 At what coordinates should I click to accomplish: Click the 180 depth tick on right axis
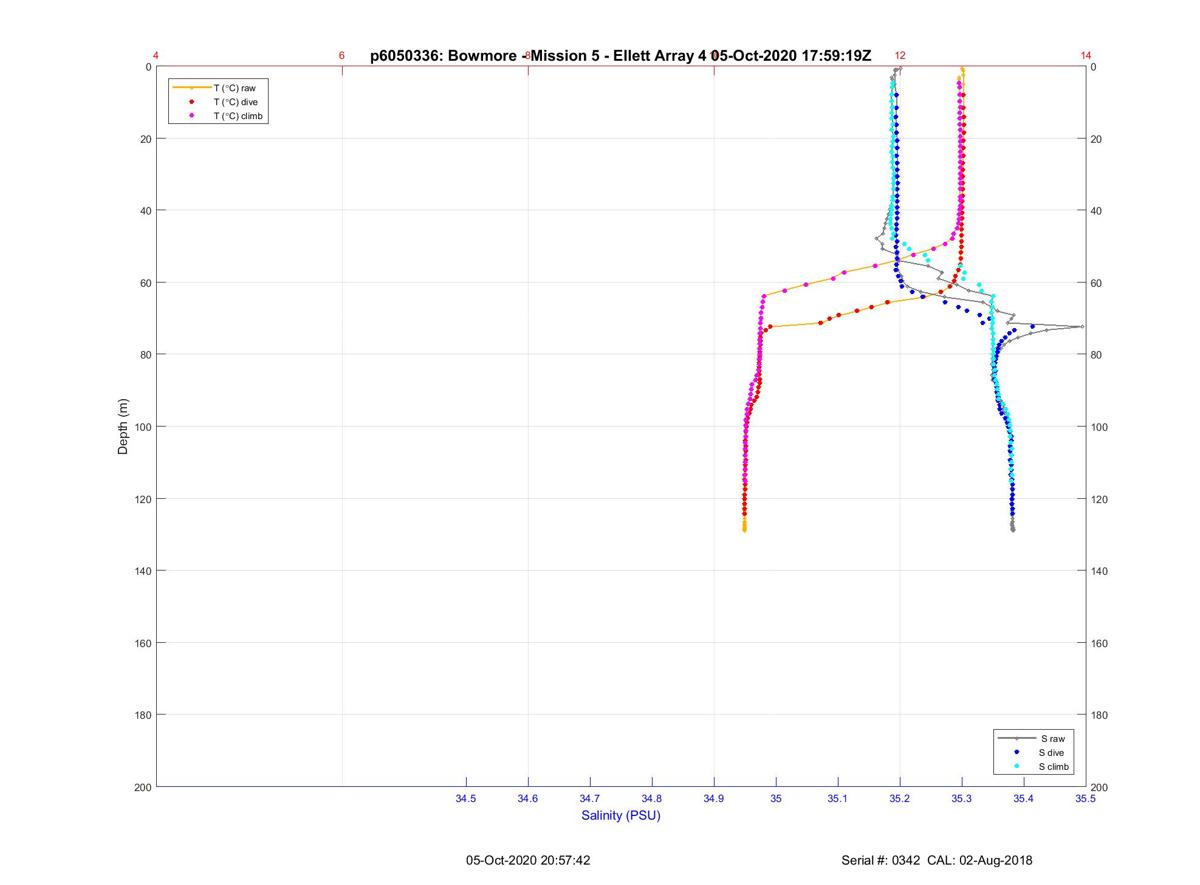coord(1100,715)
